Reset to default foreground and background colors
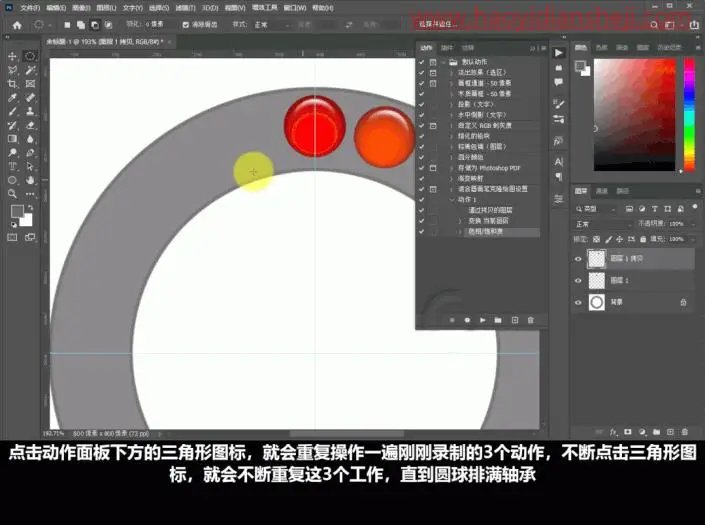Image resolution: width=705 pixels, height=525 pixels. 14,224
